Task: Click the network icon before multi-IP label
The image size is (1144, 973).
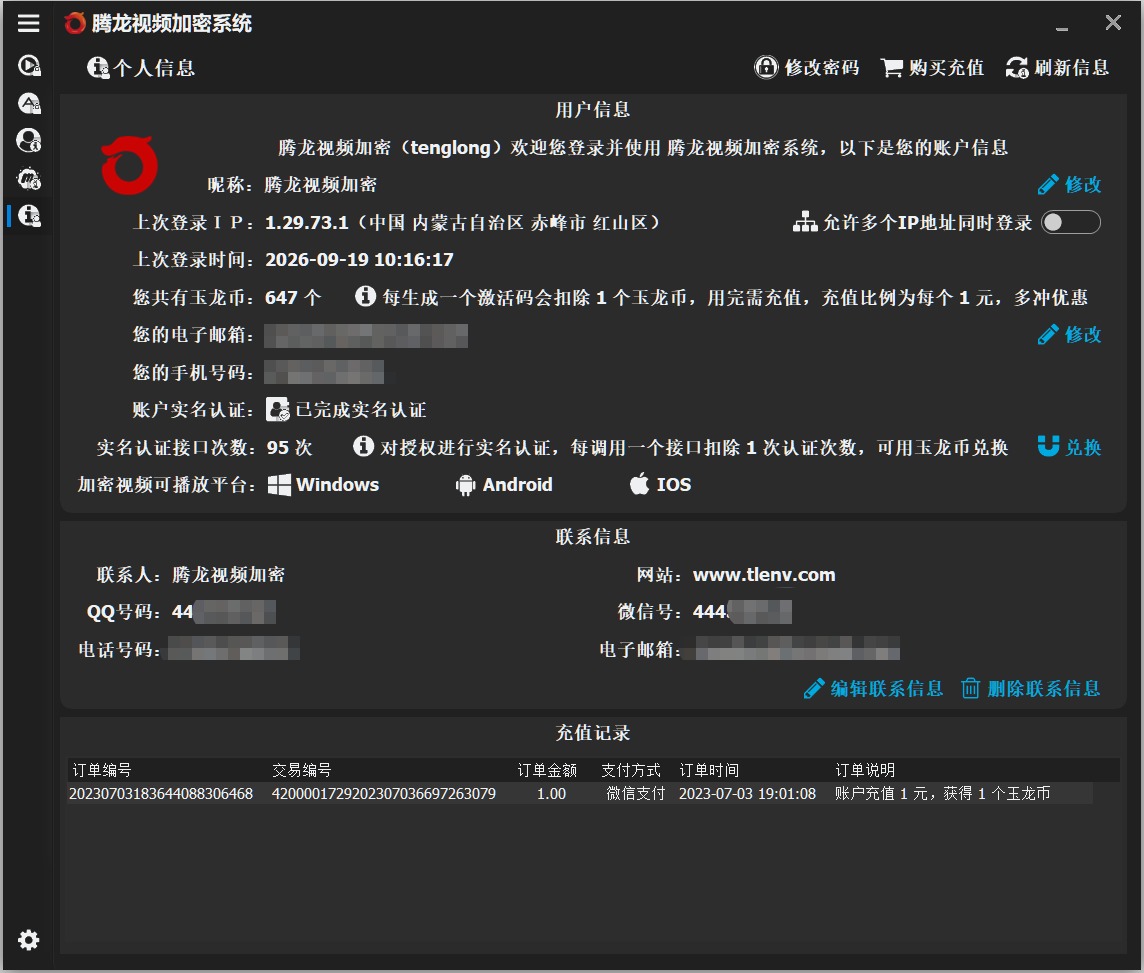Action: pos(805,222)
